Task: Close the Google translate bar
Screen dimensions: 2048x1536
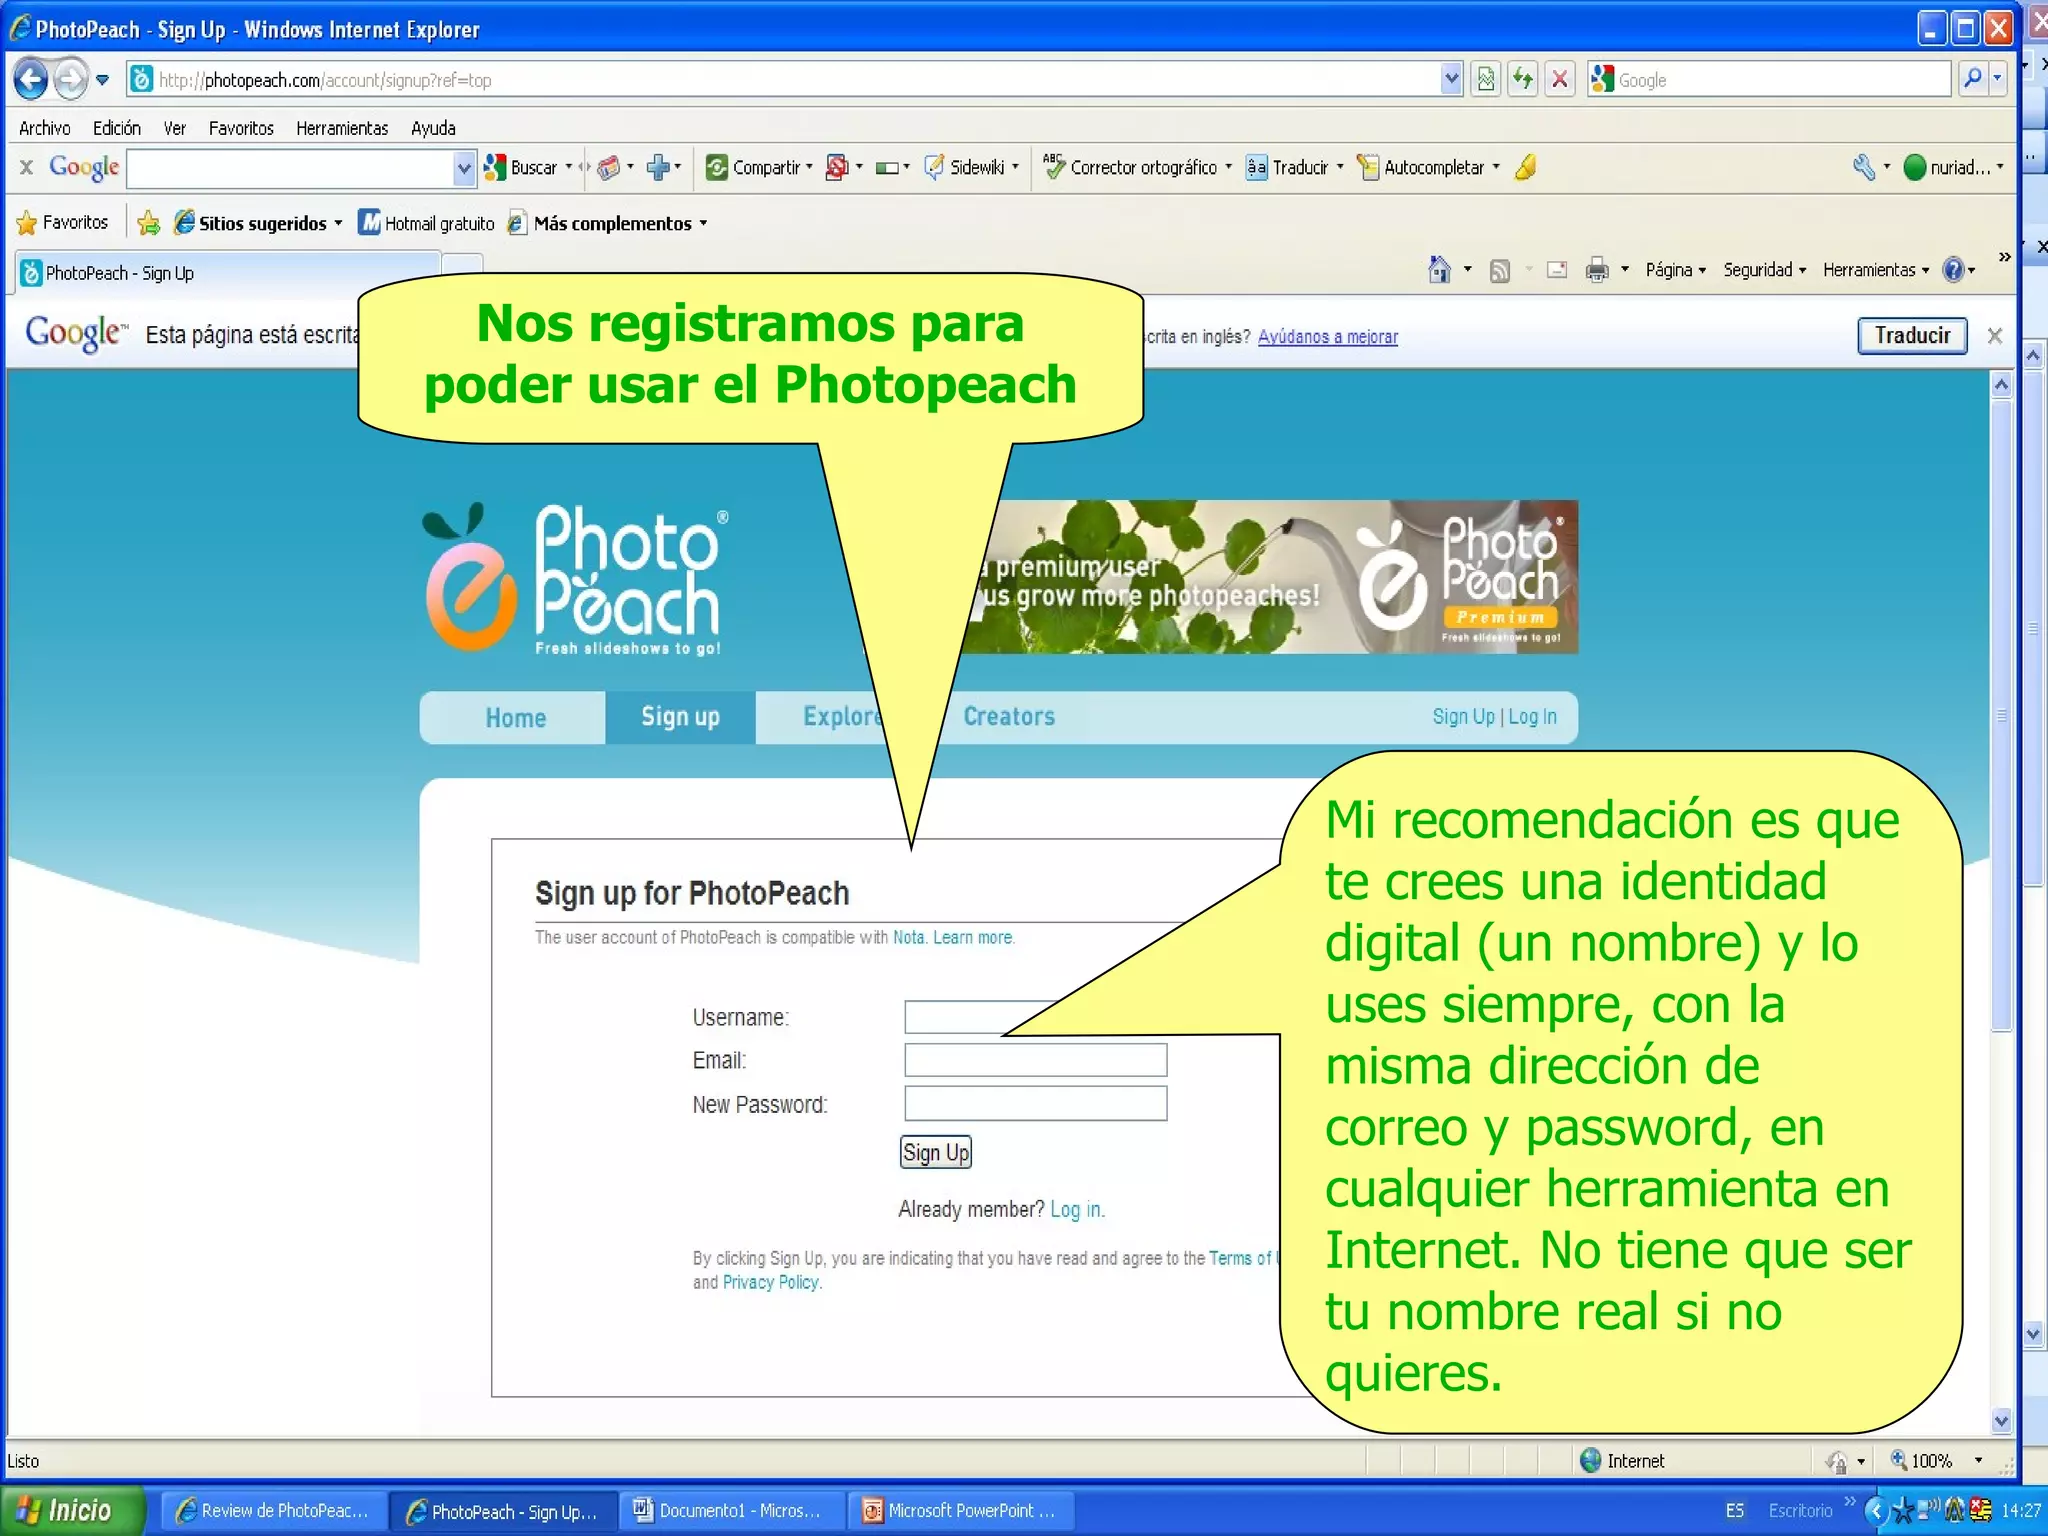Action: click(1994, 336)
